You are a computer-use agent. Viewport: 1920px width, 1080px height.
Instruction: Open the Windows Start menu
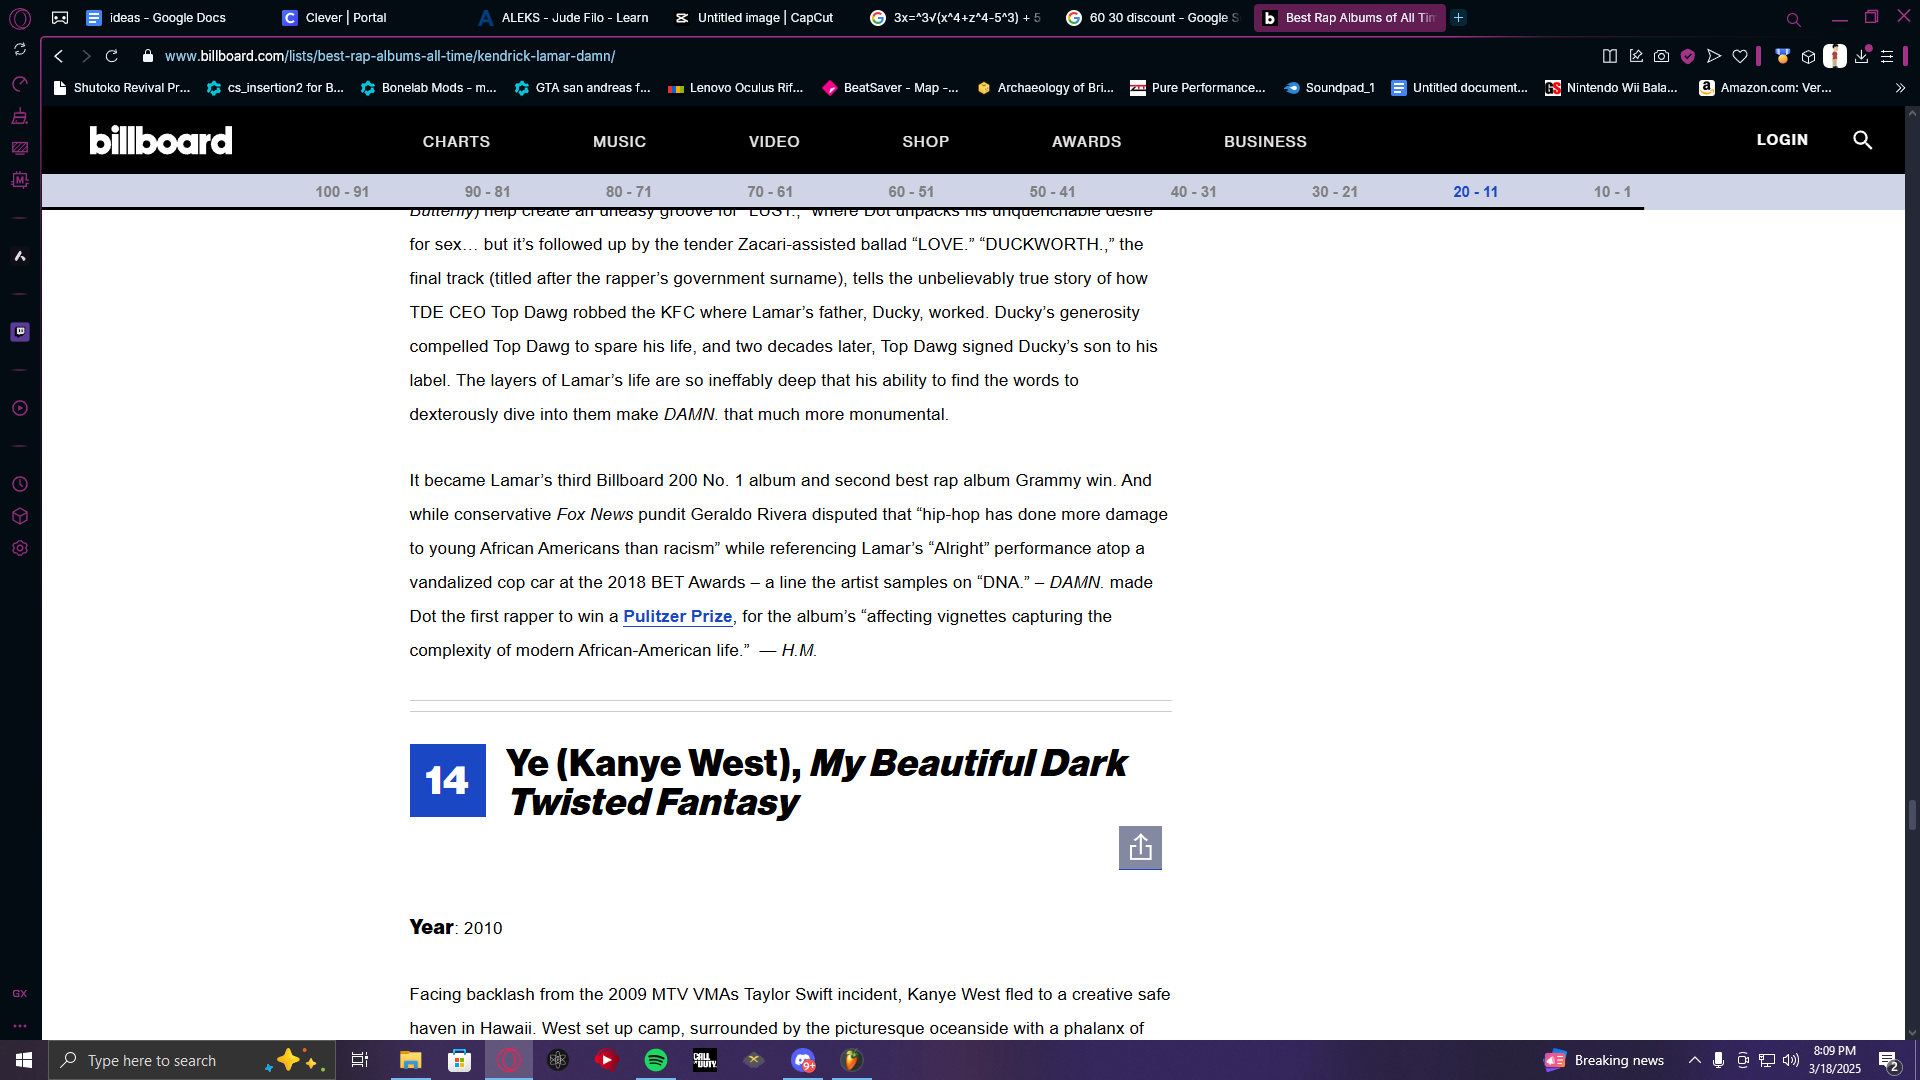[24, 1060]
